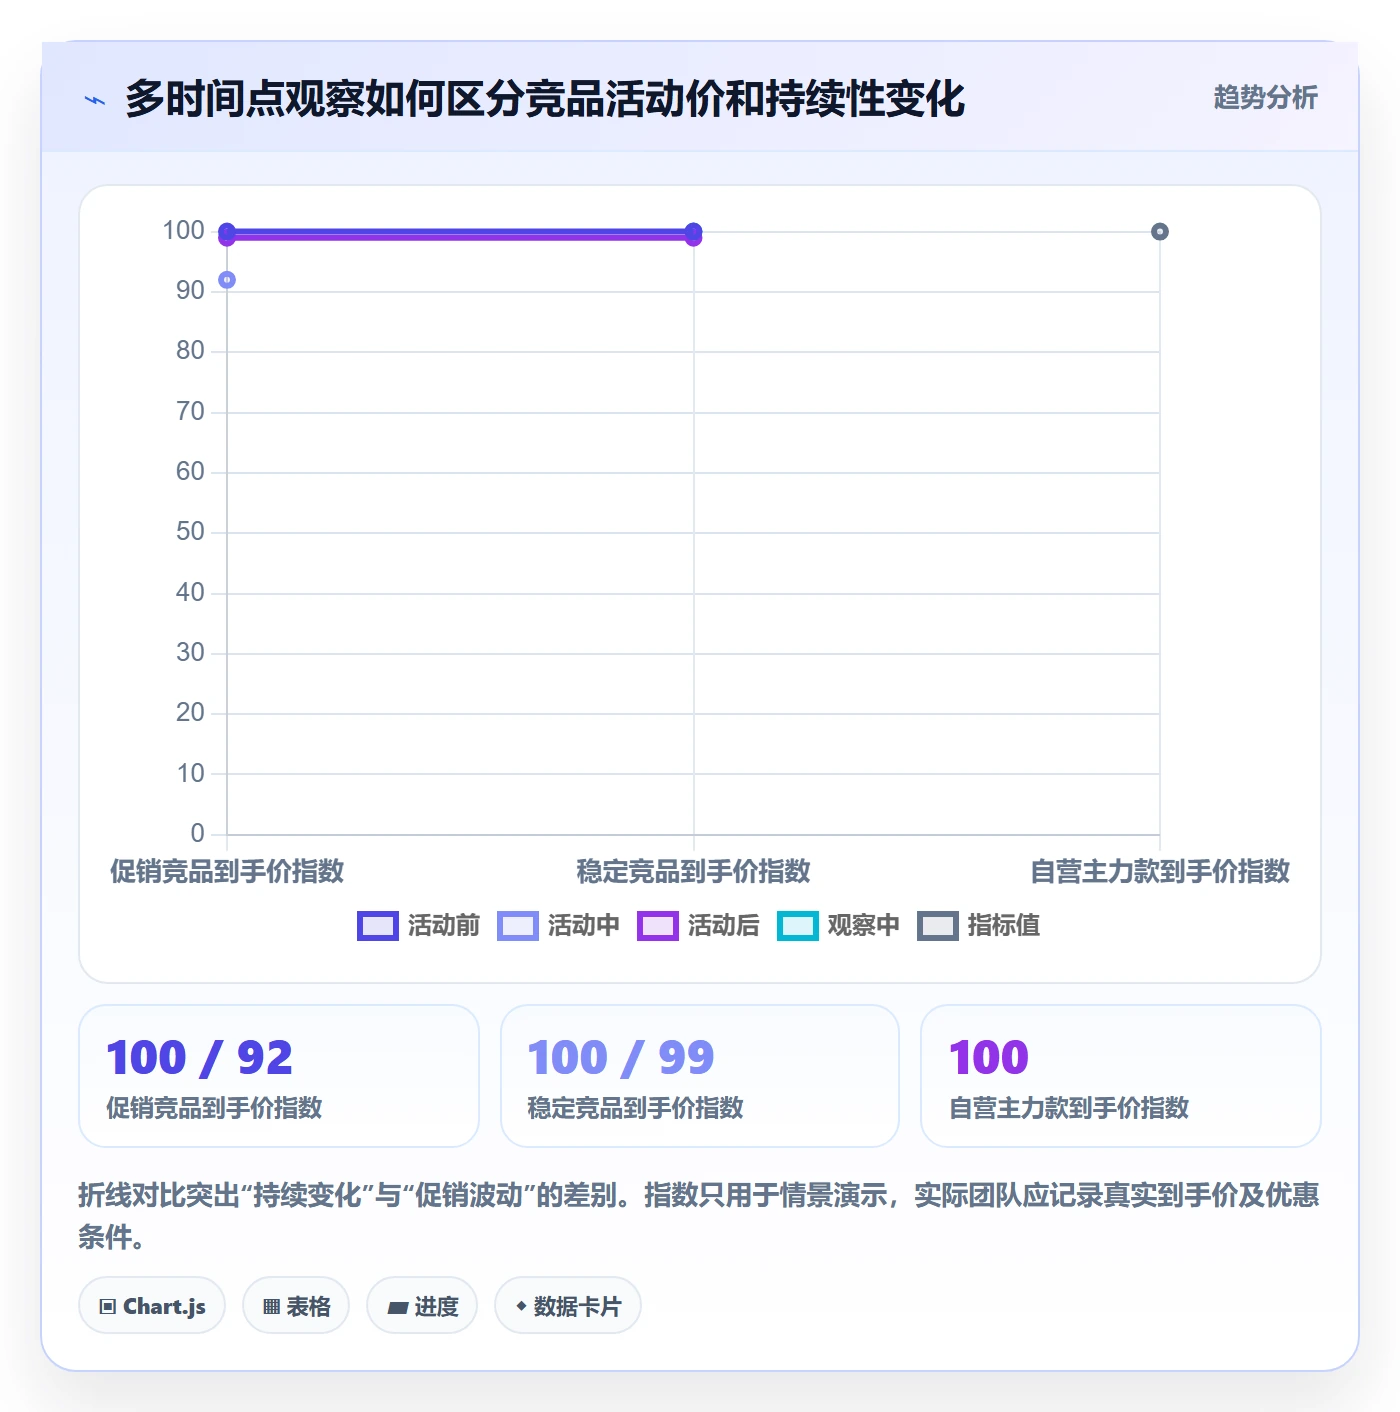This screenshot has width=1400, height=1412.
Task: Toggle the 活动前 legend series
Action: (418, 925)
